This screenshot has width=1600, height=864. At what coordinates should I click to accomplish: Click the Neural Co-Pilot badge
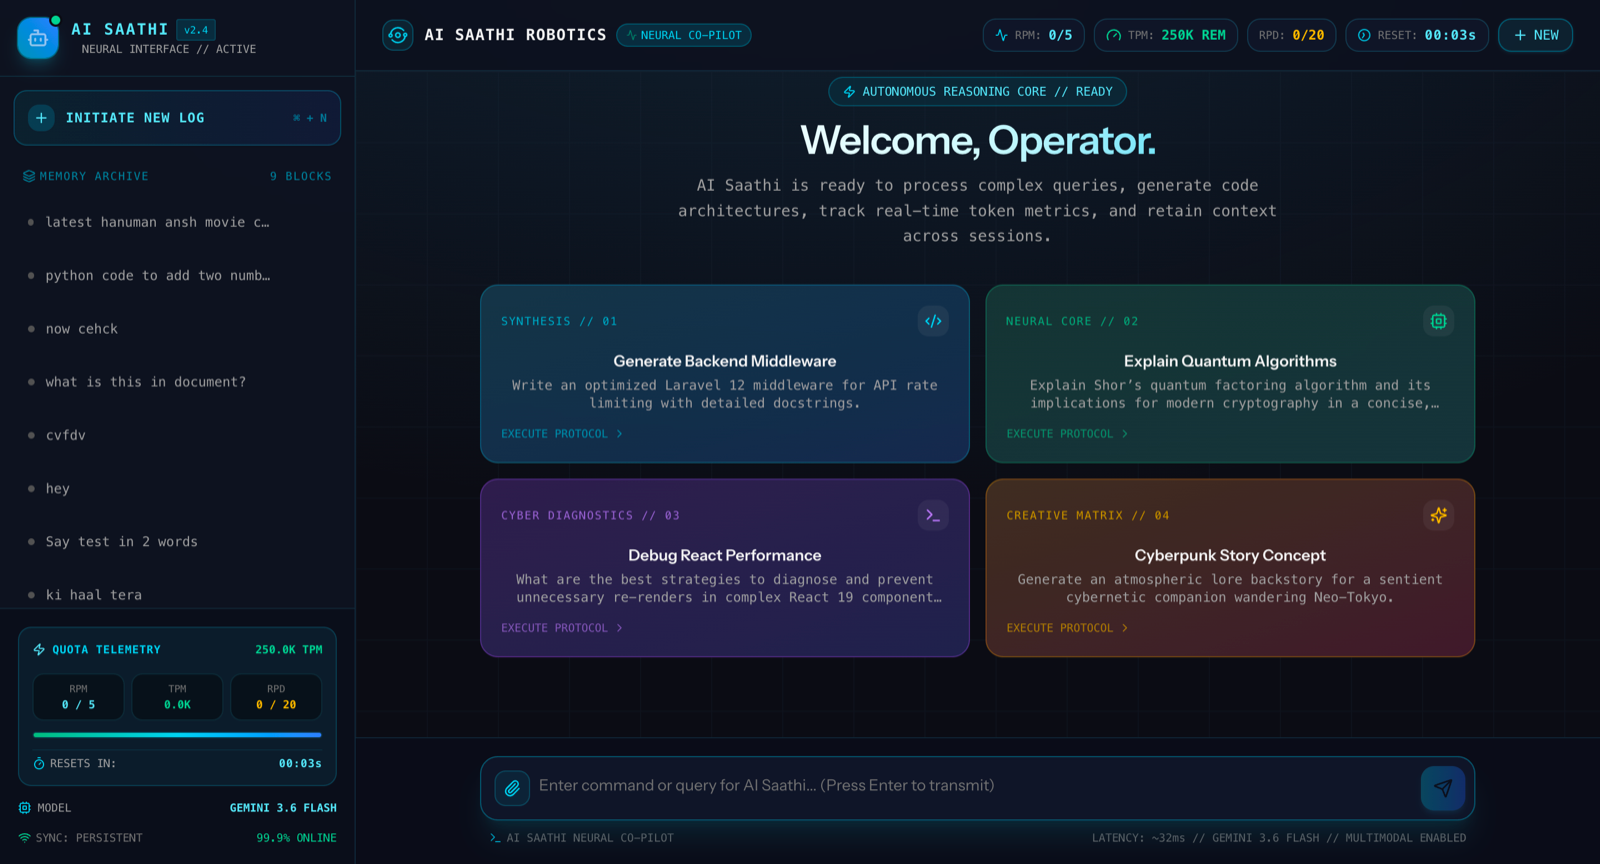tap(684, 35)
